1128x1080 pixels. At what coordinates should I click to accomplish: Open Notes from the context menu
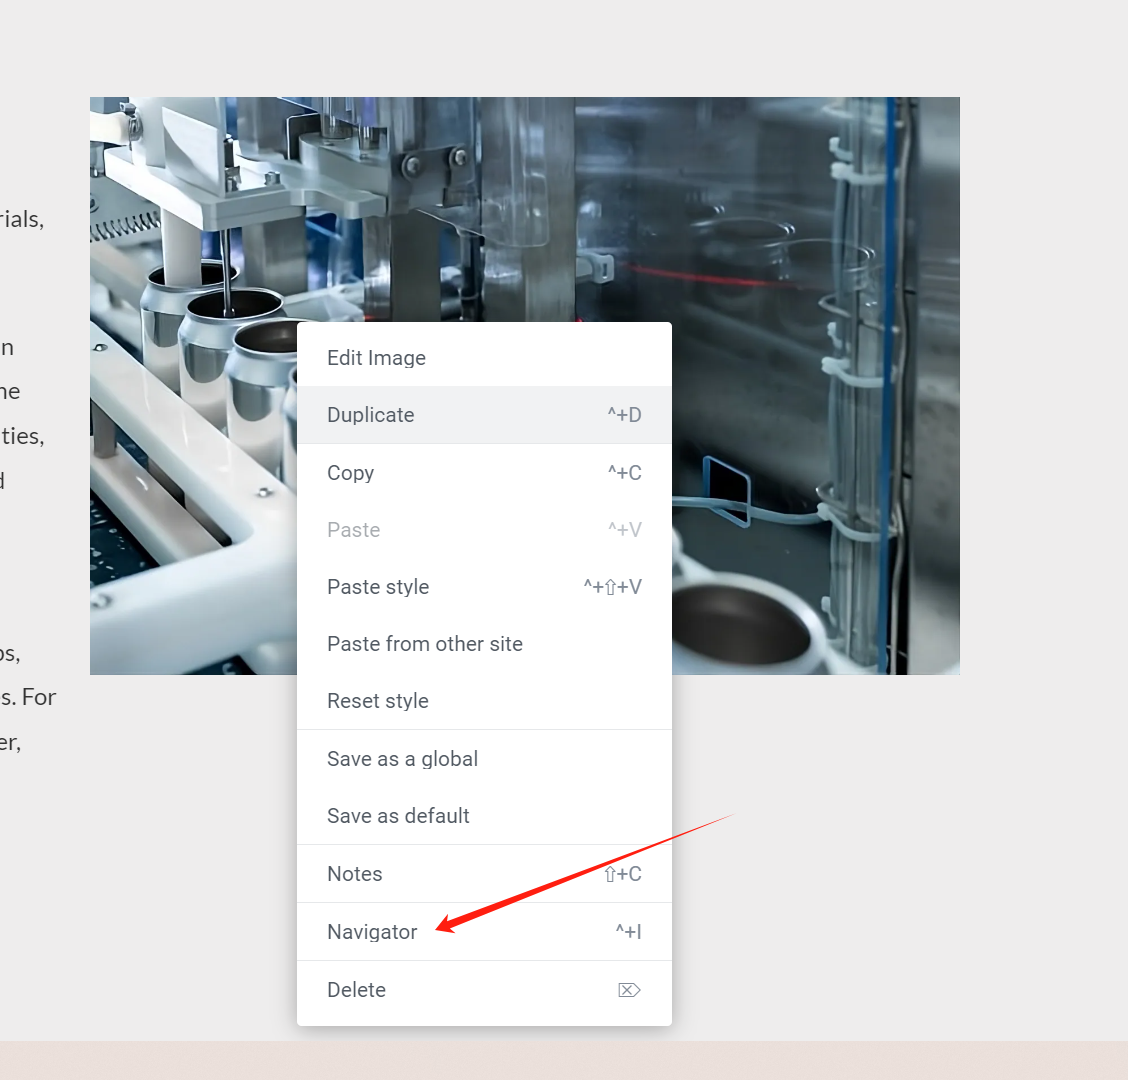tap(484, 873)
